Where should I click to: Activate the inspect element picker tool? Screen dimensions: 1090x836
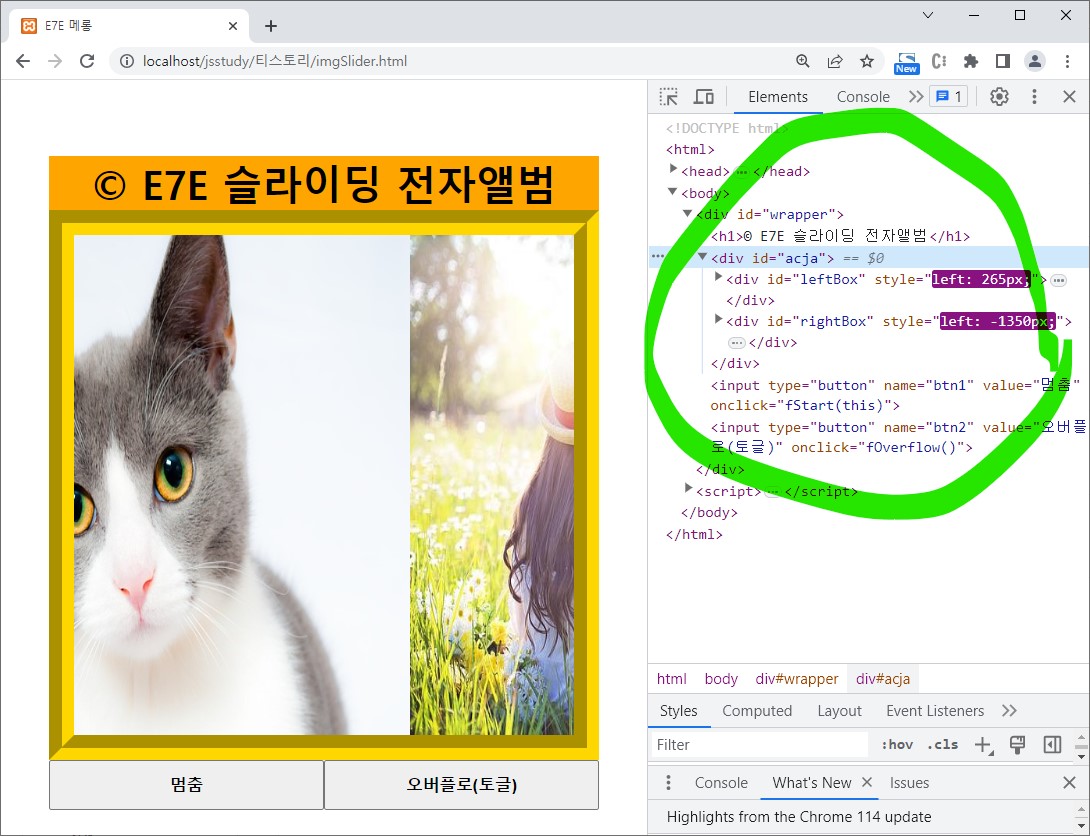click(x=669, y=97)
